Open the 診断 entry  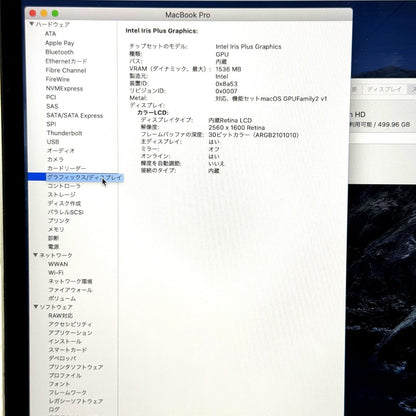click(x=53, y=238)
